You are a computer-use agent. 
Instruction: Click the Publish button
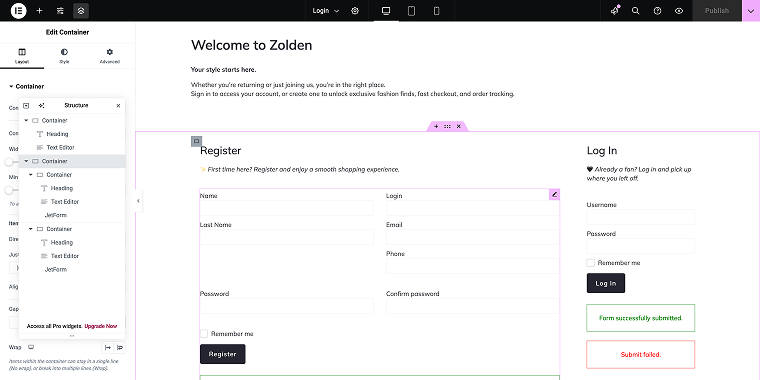point(717,11)
